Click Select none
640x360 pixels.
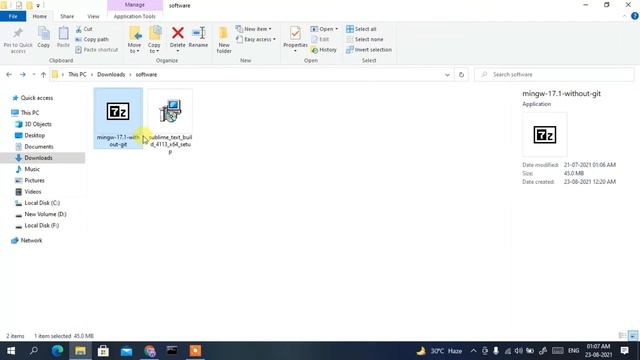(364, 39)
